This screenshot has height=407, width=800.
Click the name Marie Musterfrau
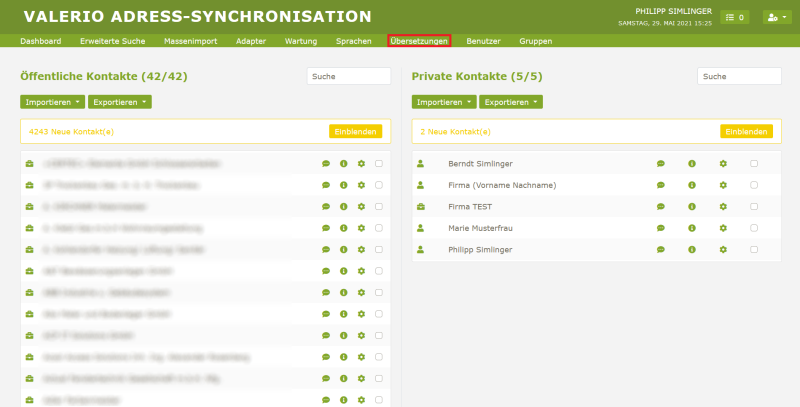tap(480, 228)
